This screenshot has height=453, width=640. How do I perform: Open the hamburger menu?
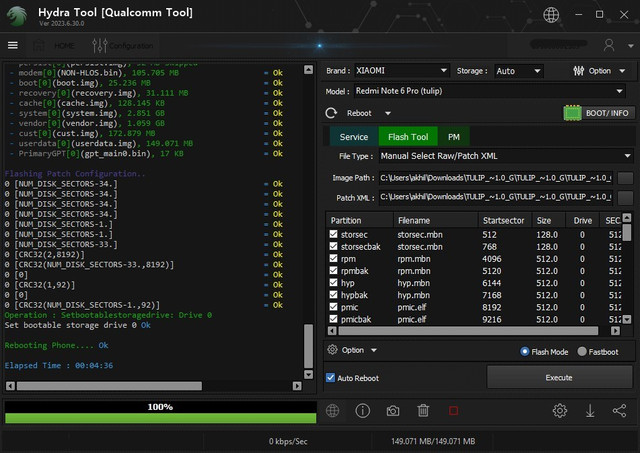pyautogui.click(x=13, y=45)
